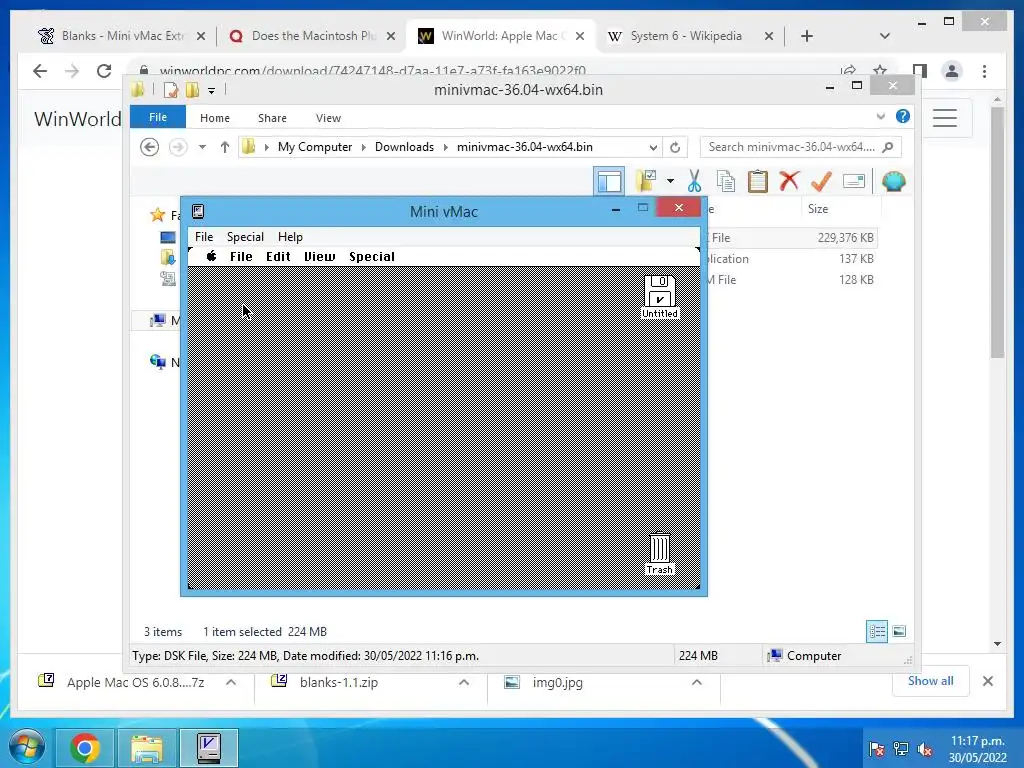
Task: Click the clipboard Paste icon
Action: click(x=758, y=181)
